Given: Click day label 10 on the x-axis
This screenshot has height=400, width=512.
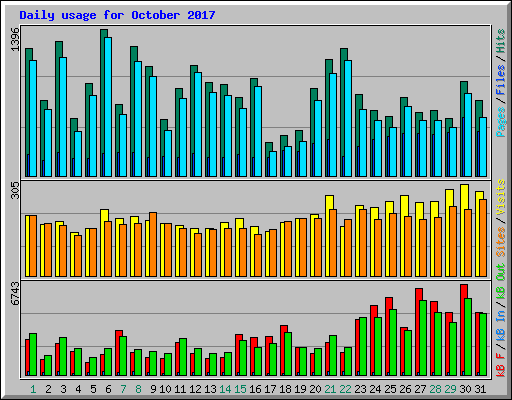Looking at the screenshot, I should coord(165,389).
